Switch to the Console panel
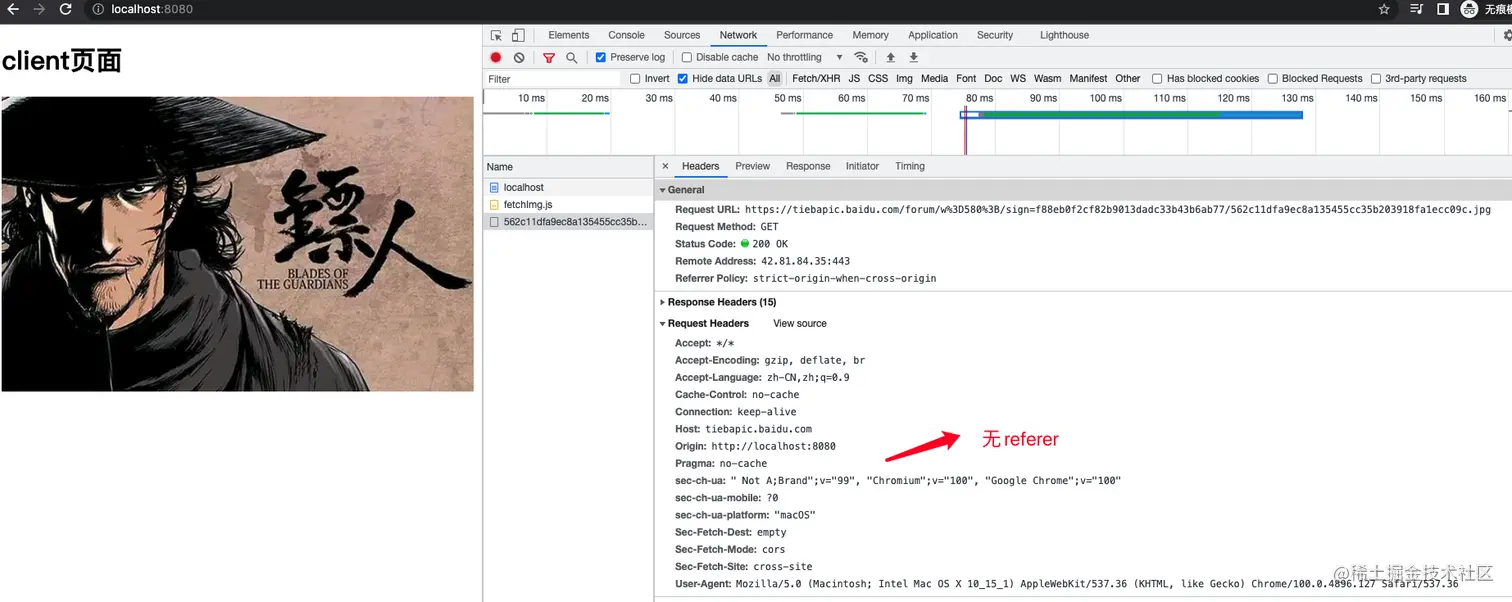Image resolution: width=1512 pixels, height=602 pixels. pos(627,35)
